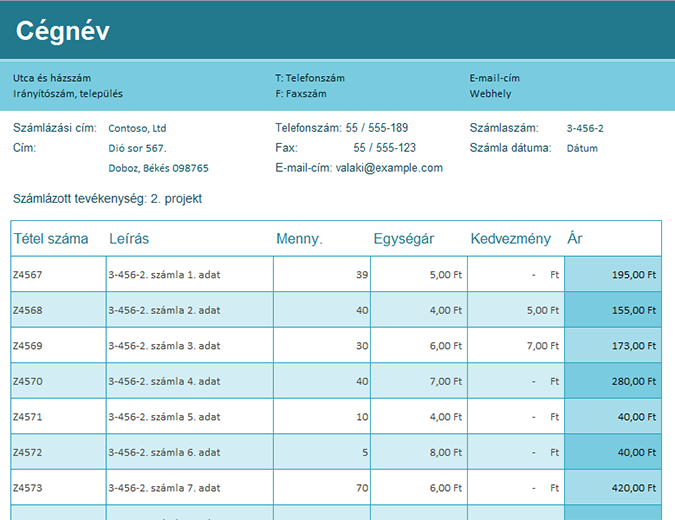Click the 'Egységár' column header
Image resolution: width=675 pixels, height=520 pixels.
tap(404, 238)
